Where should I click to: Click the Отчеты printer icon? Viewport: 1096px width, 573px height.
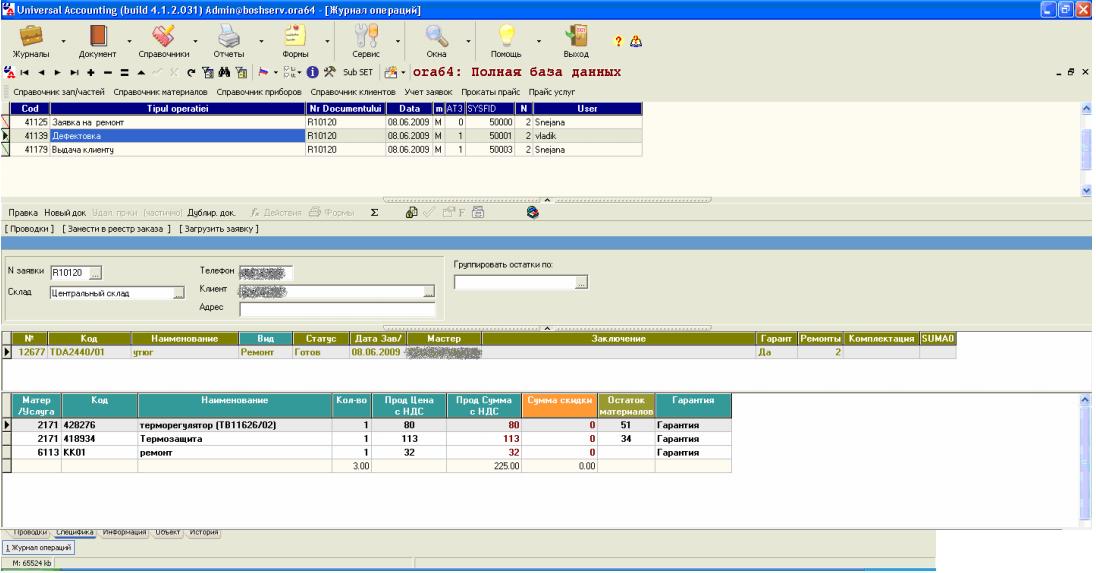pos(228,36)
